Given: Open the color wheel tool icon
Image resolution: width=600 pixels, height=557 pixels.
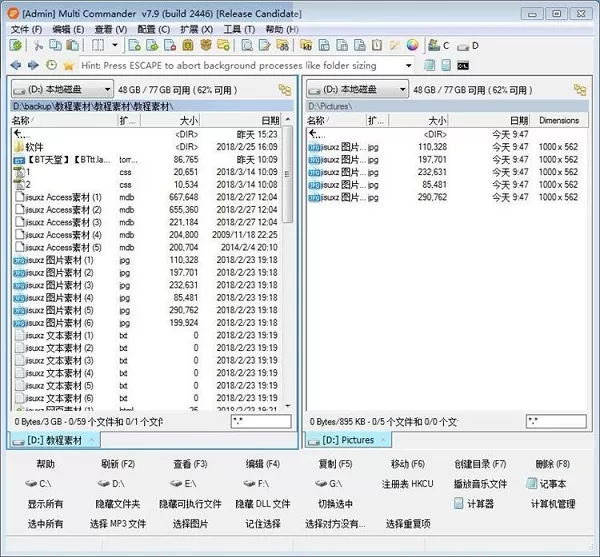Looking at the screenshot, I should pos(412,45).
